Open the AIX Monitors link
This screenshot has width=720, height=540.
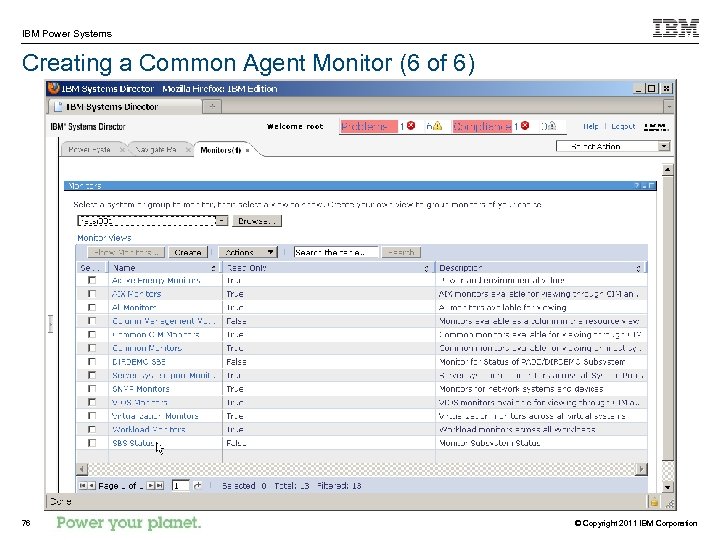coord(136,294)
